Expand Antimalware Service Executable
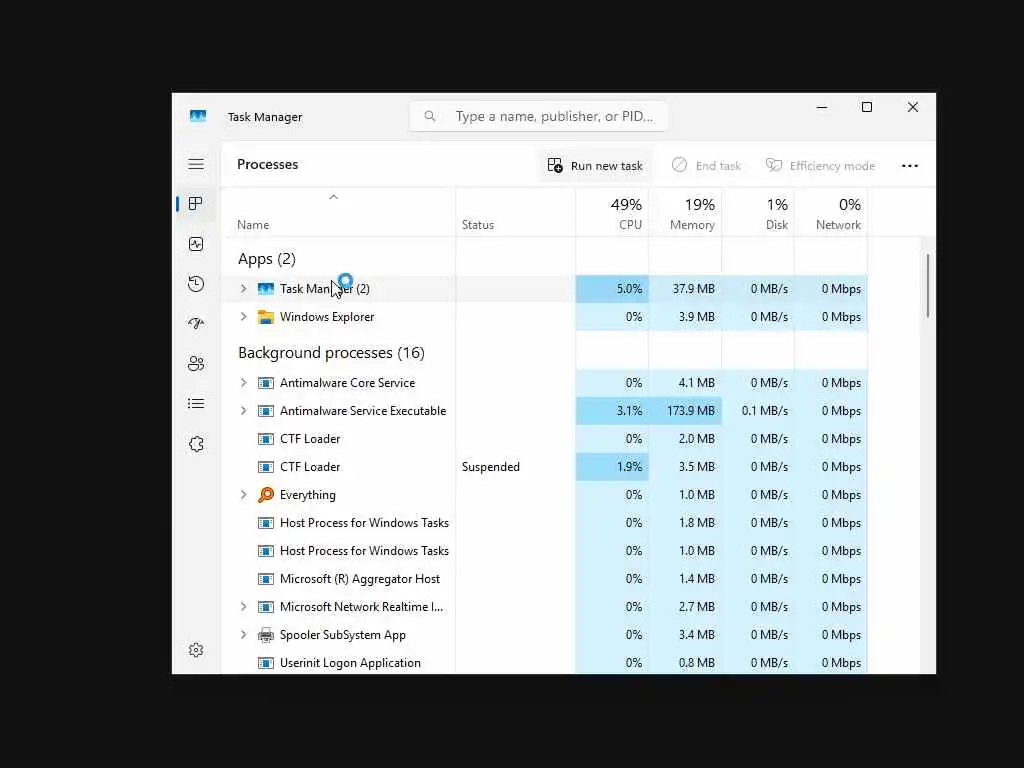 point(244,411)
